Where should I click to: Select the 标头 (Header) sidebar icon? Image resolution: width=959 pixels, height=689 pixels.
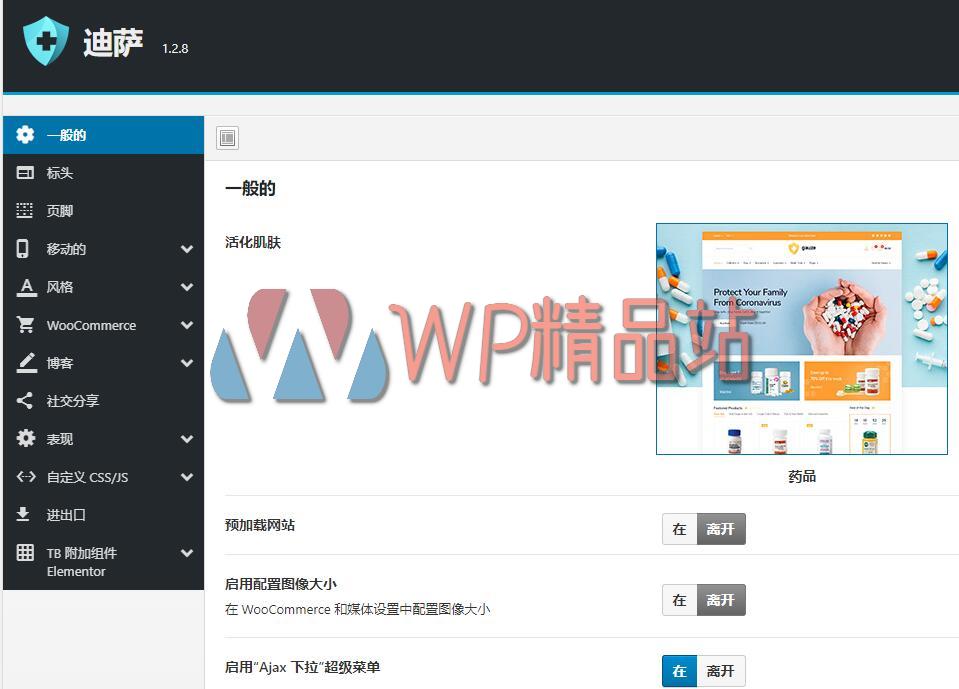pos(25,172)
